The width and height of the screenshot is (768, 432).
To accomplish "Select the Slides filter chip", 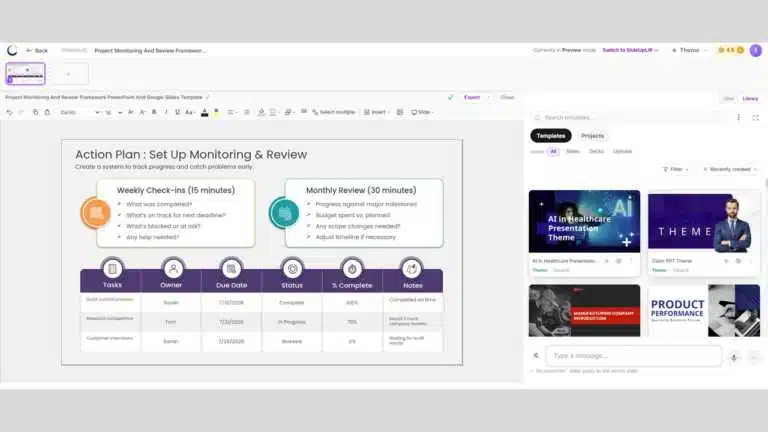I will [573, 151].
